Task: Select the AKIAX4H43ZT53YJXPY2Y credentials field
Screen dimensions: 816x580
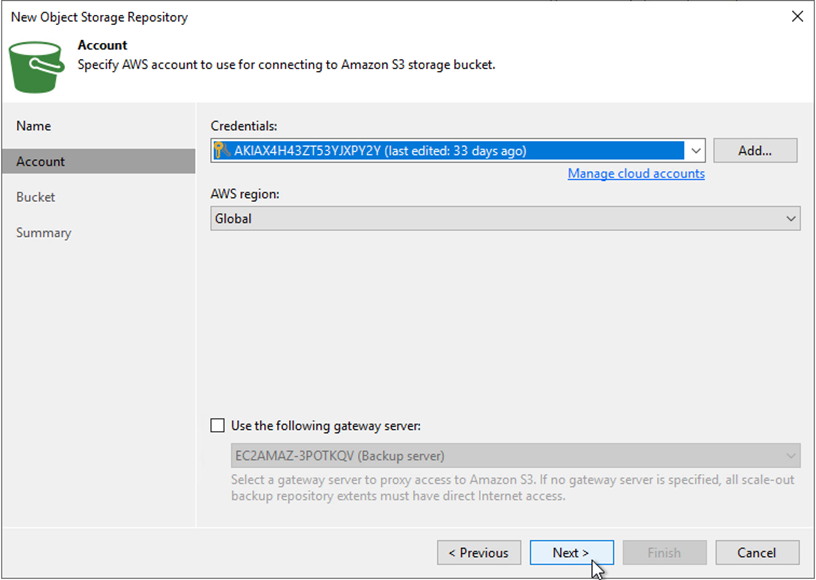Action: pyautogui.click(x=450, y=151)
